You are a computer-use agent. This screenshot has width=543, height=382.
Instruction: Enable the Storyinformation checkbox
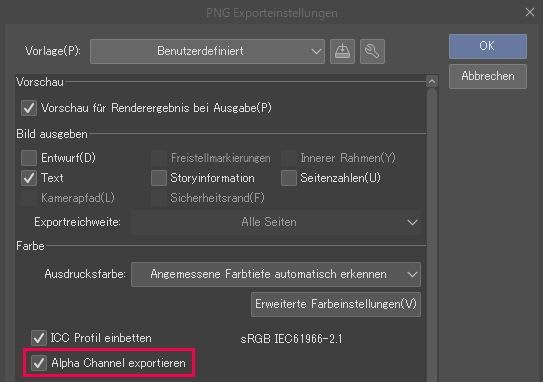coord(159,178)
